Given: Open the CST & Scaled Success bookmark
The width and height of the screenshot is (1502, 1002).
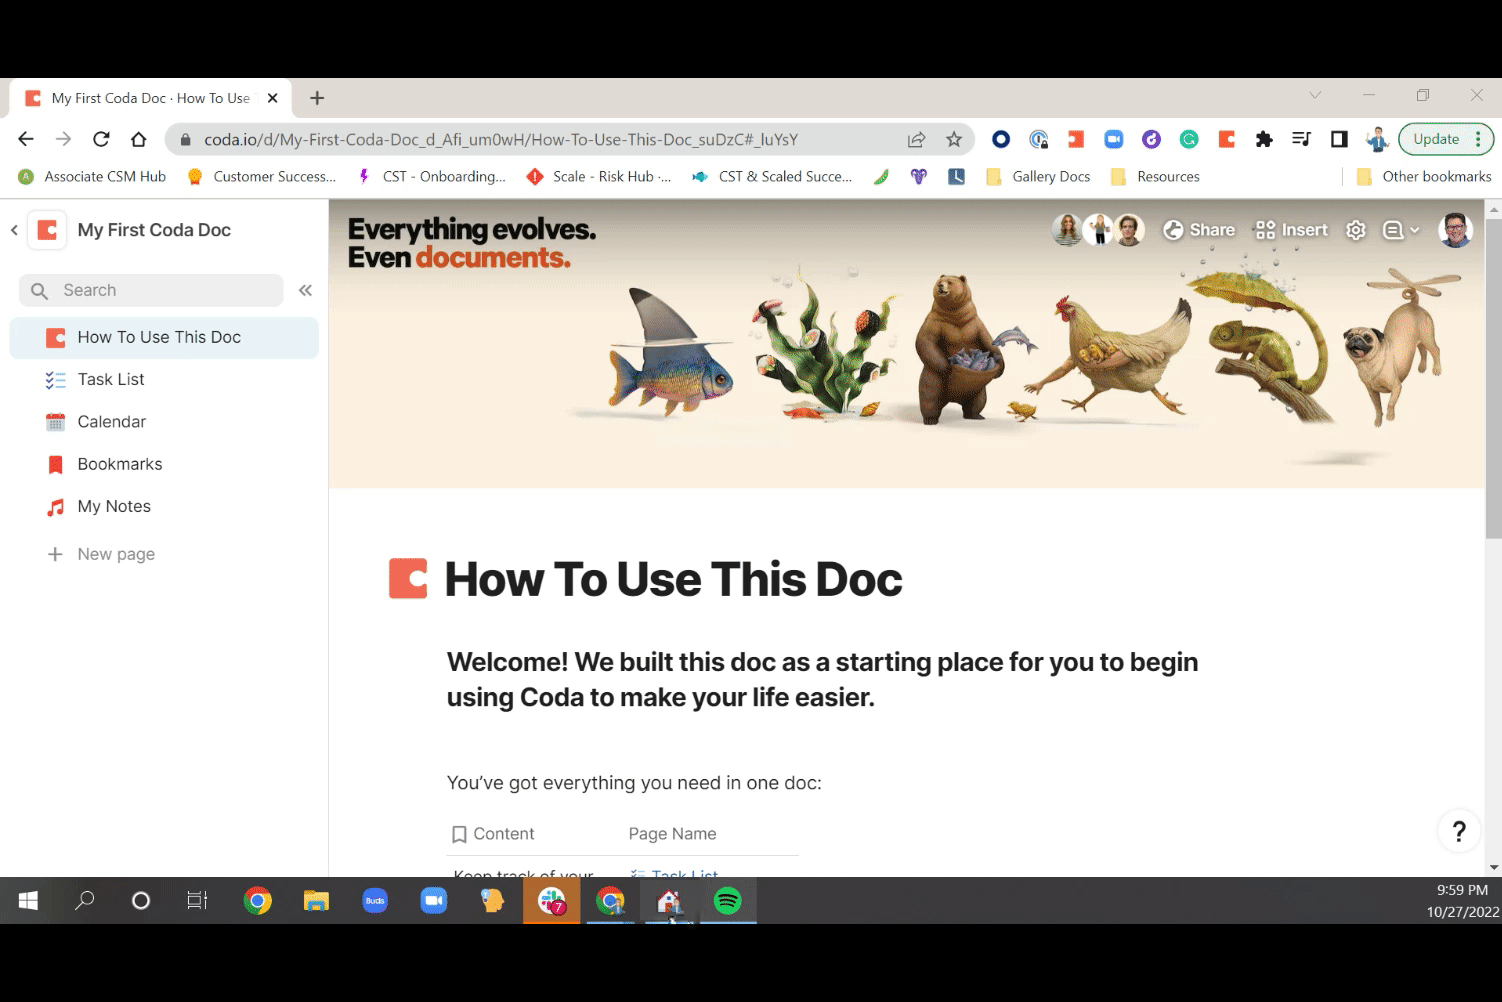Looking at the screenshot, I should click(772, 177).
